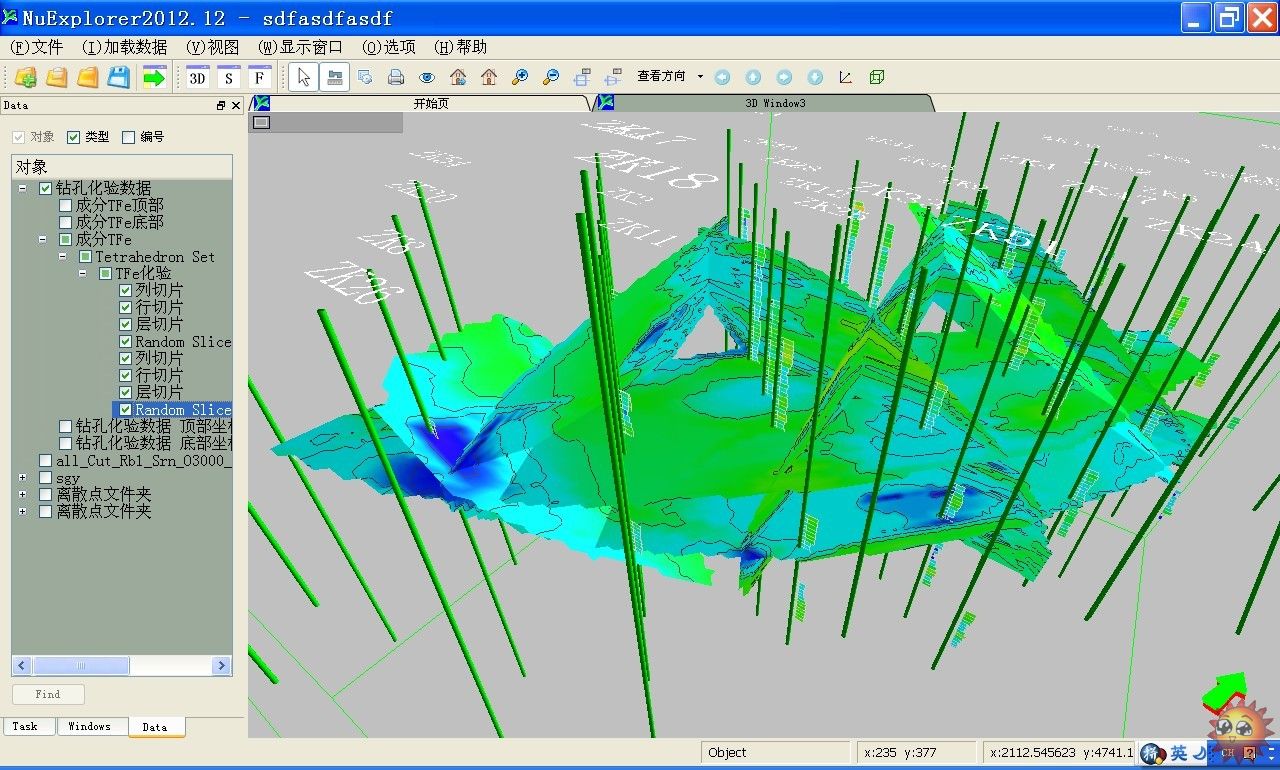
Task: Click the CH language indicator in tray
Action: [x=1228, y=753]
